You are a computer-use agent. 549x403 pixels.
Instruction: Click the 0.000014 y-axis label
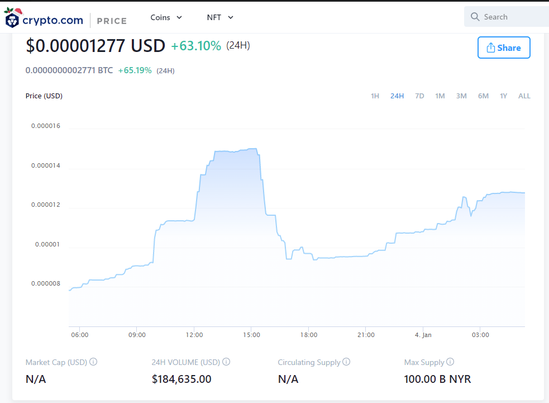(x=46, y=166)
